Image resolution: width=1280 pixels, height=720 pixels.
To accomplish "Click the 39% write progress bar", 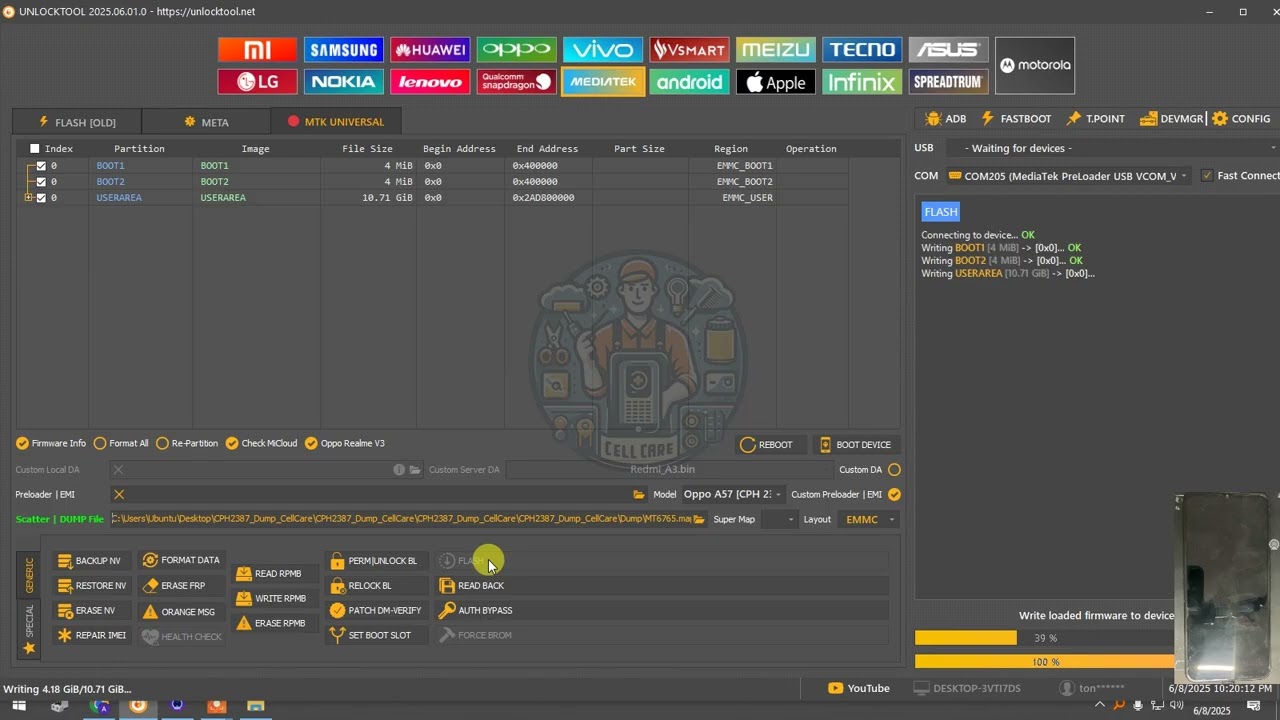I will [x=1045, y=638].
